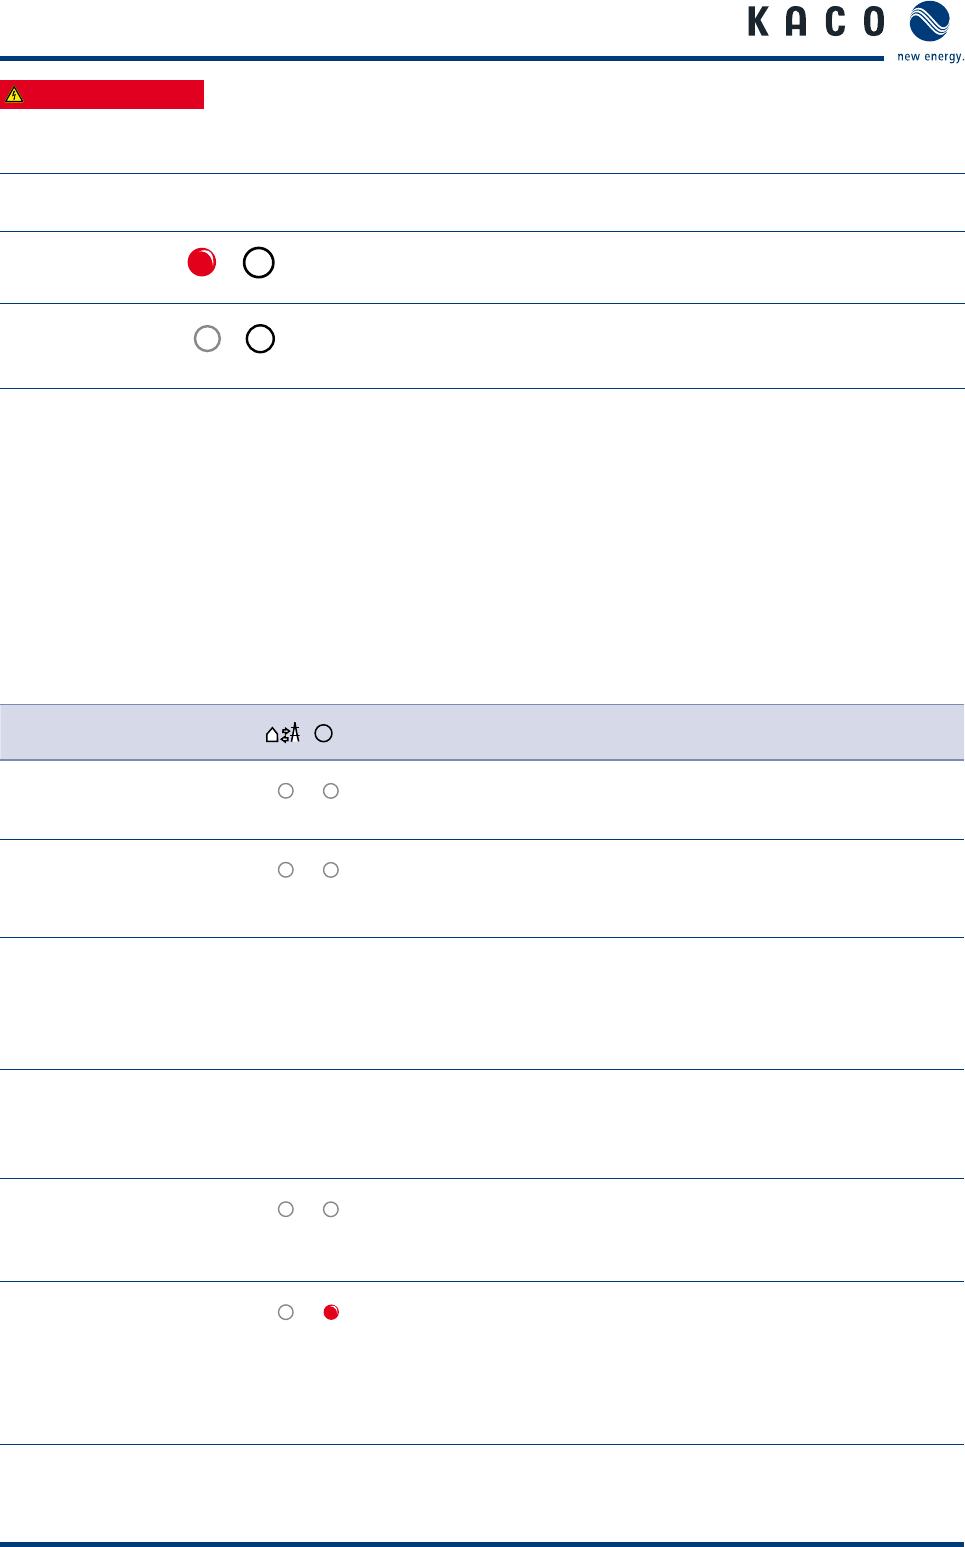The width and height of the screenshot is (965, 1547).
Task: Select the black circle right of grey outlined circle
Action: click(x=260, y=339)
